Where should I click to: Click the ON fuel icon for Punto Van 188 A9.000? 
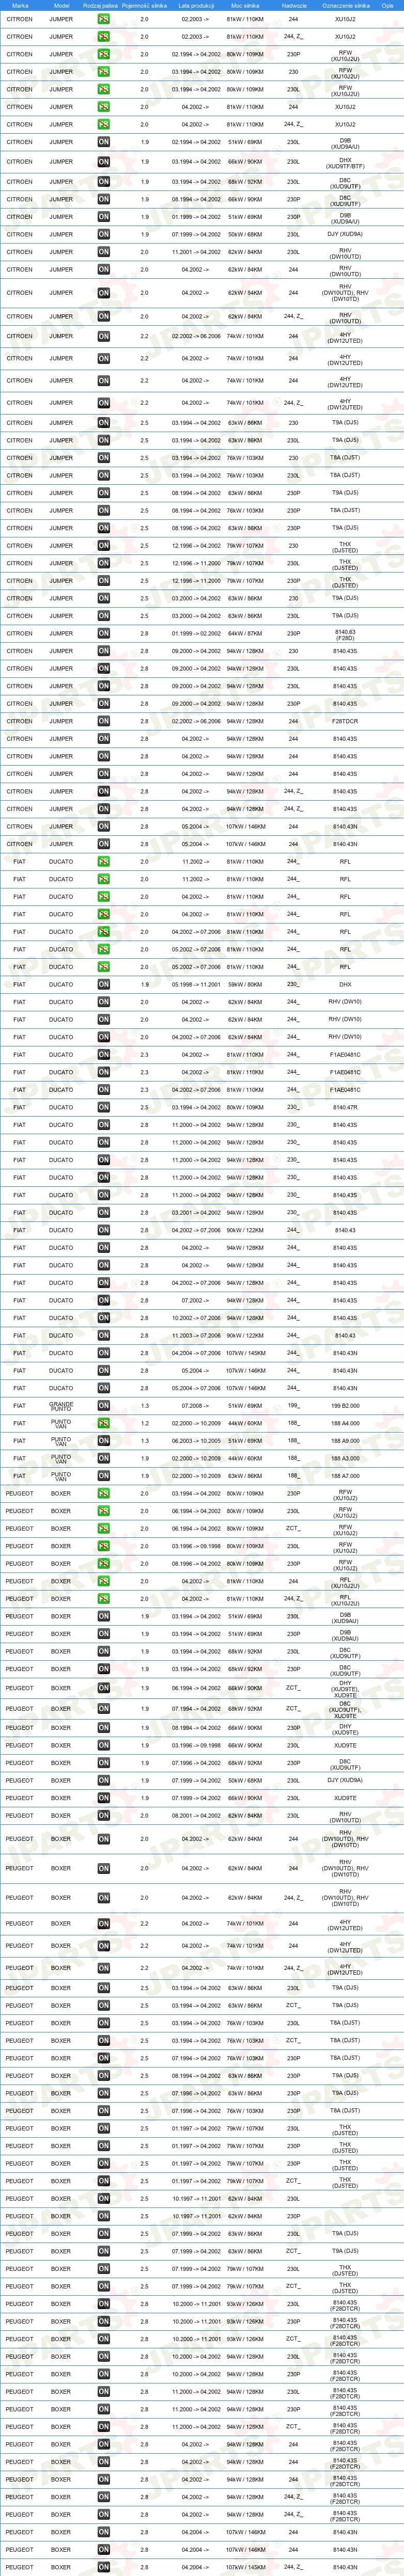click(104, 1441)
